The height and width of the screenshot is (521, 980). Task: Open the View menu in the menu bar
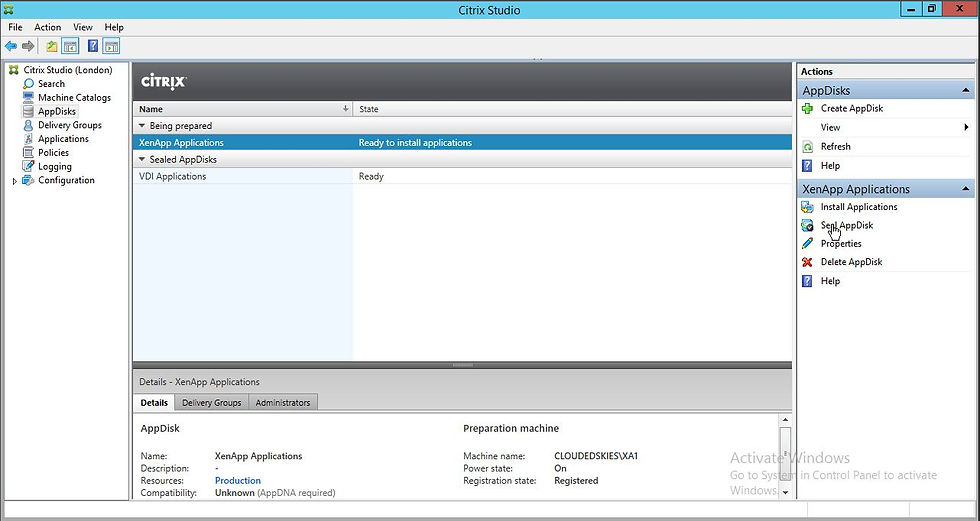tap(82, 27)
